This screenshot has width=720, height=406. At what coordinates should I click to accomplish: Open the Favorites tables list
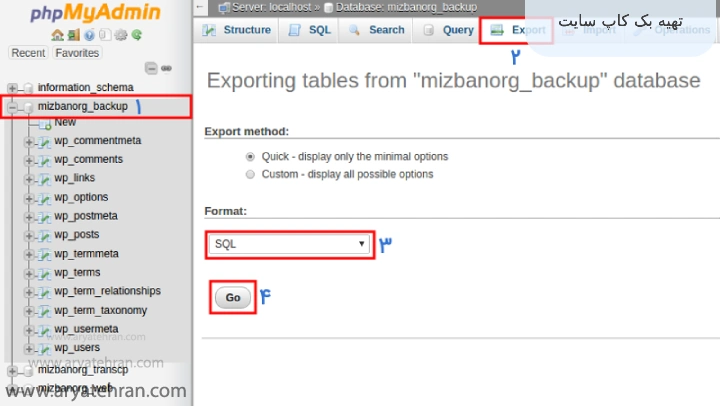click(77, 52)
